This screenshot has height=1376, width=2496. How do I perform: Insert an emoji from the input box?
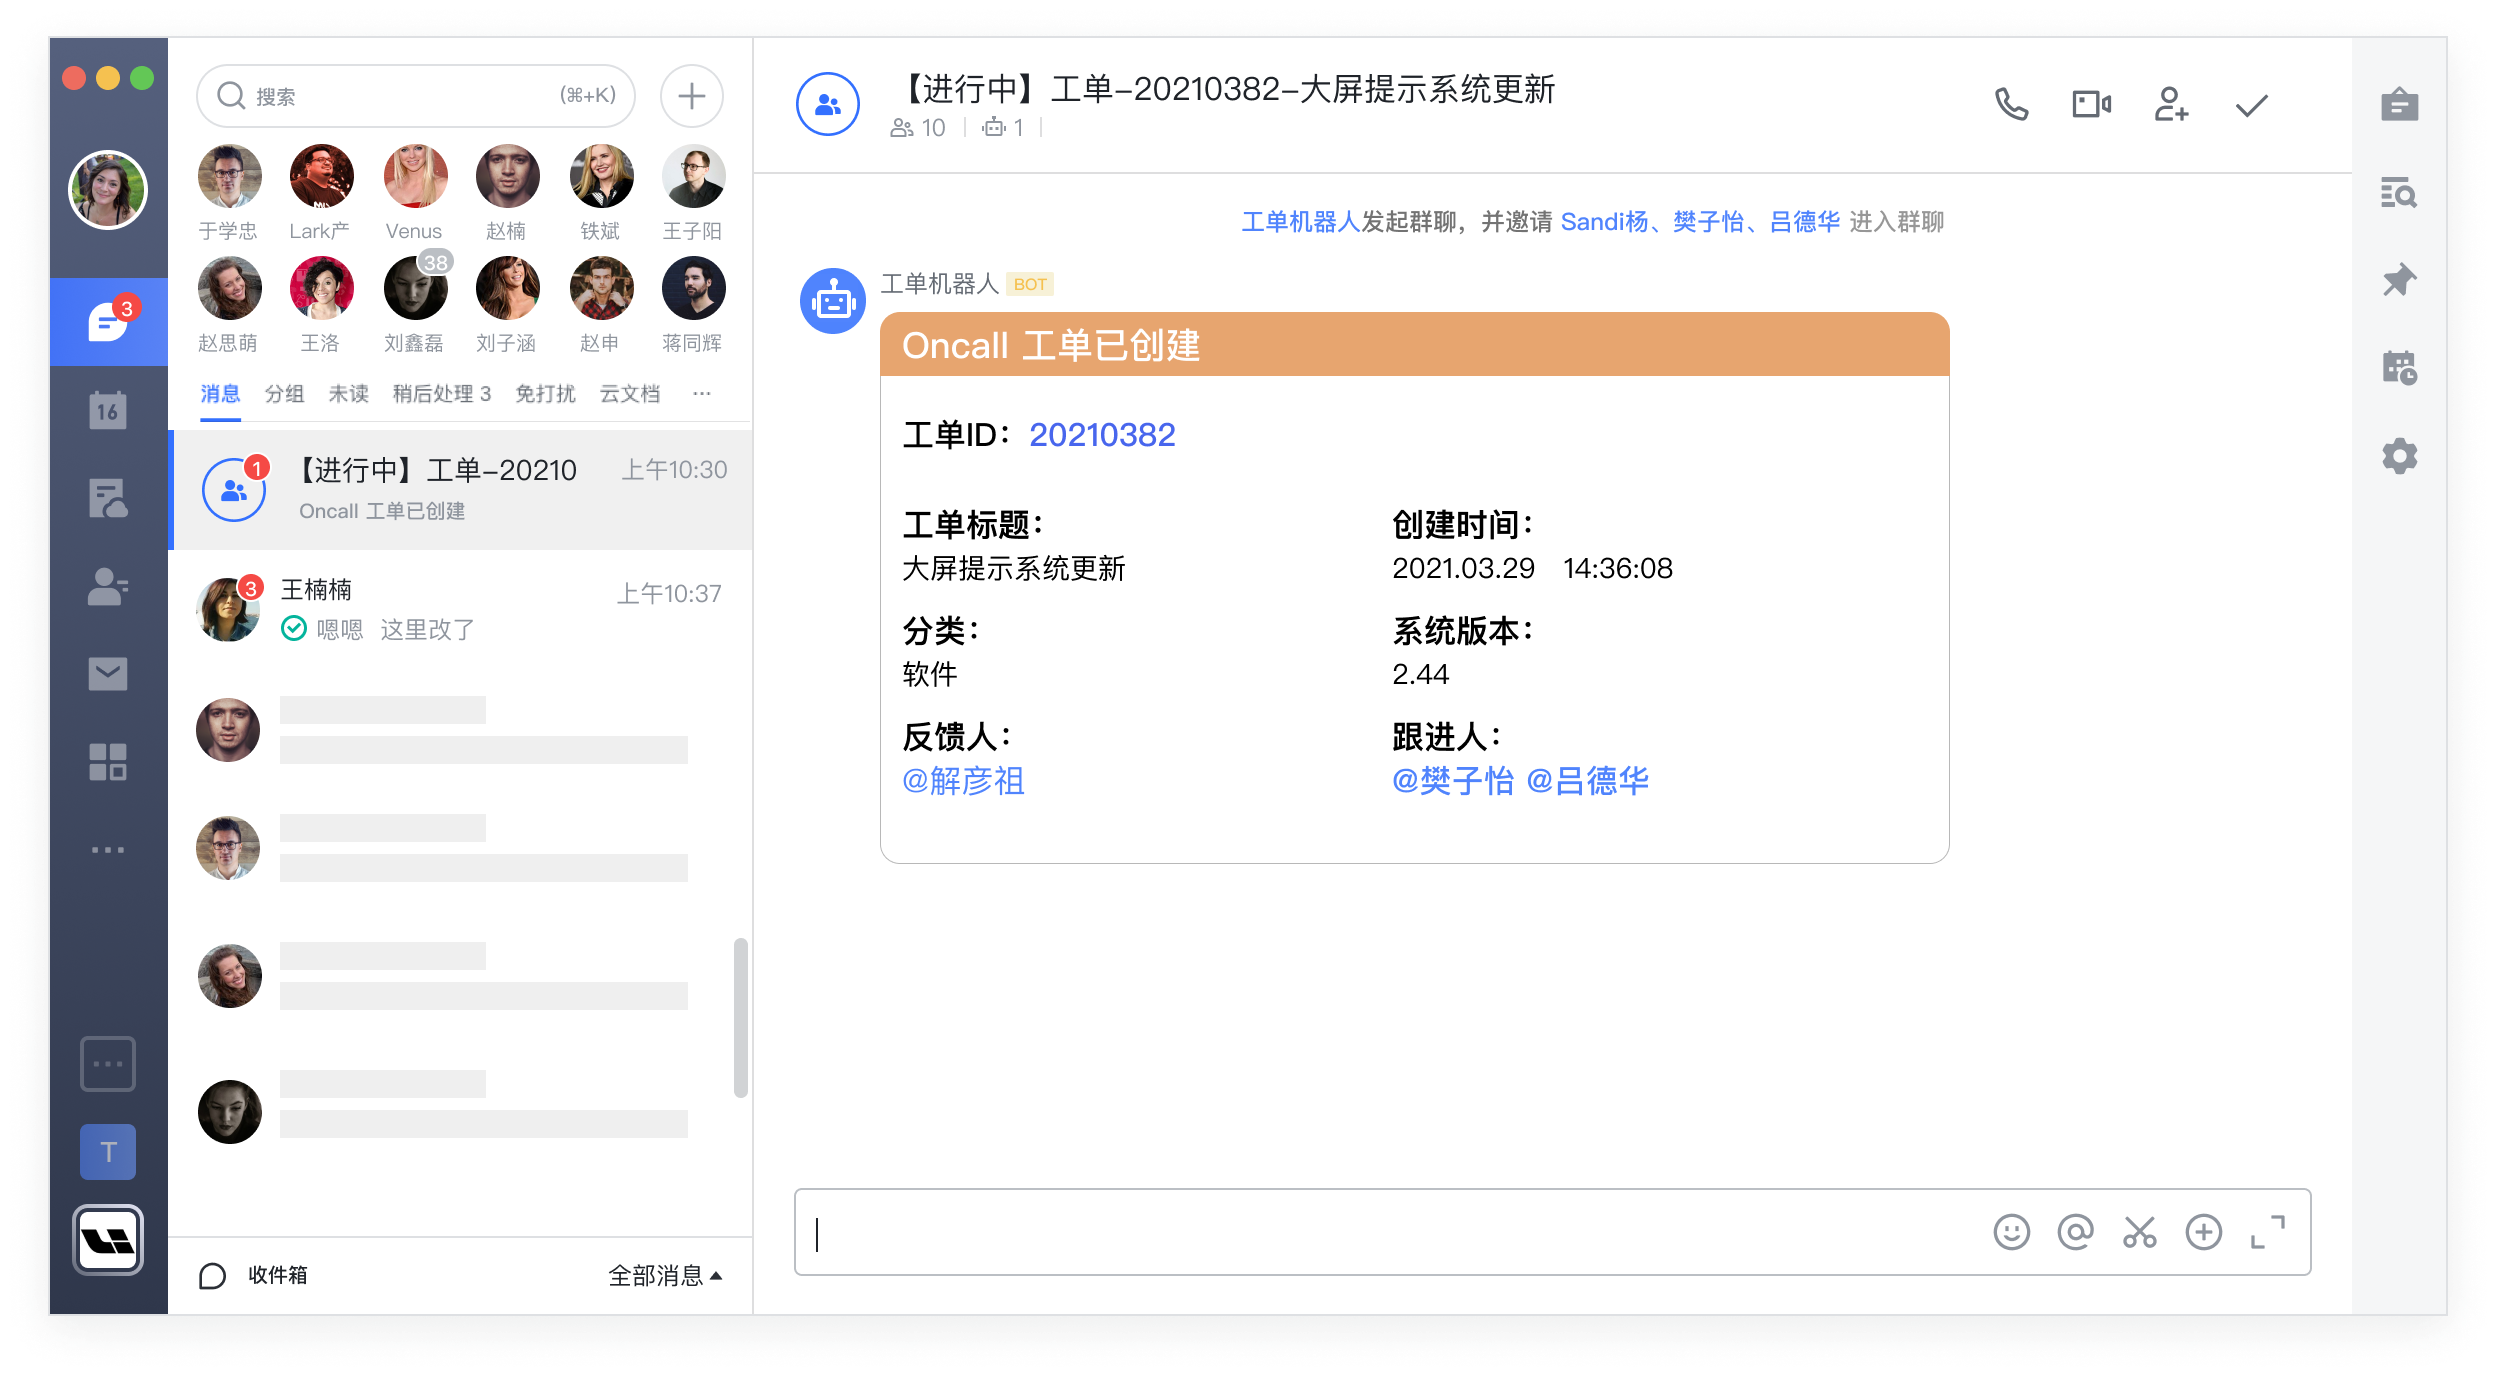[2011, 1232]
